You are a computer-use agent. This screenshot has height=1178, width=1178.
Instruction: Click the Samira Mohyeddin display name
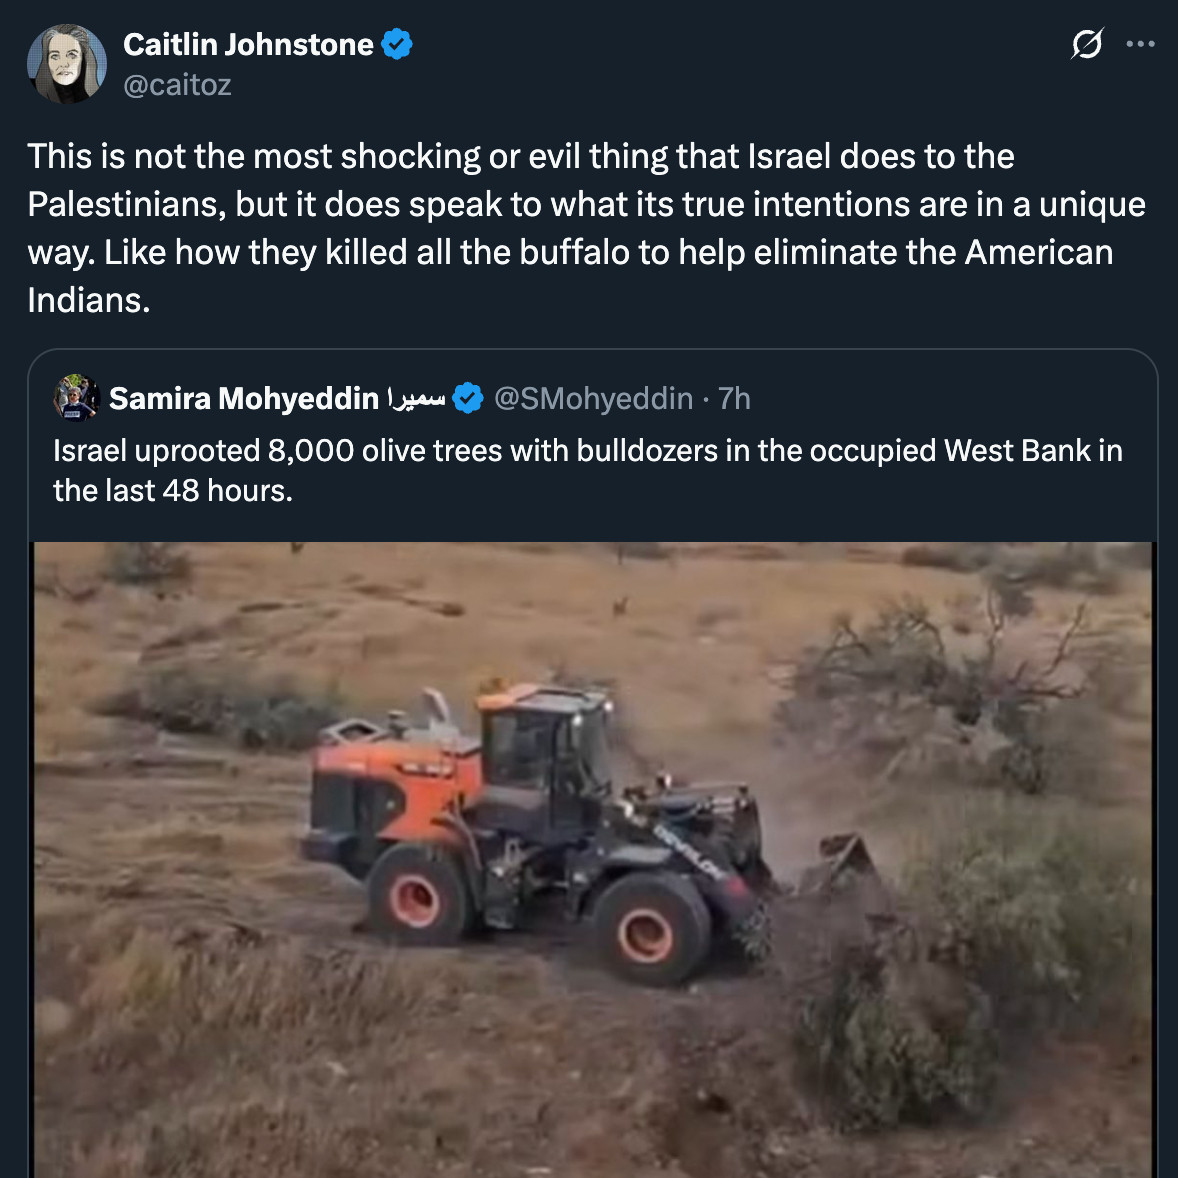click(x=243, y=398)
